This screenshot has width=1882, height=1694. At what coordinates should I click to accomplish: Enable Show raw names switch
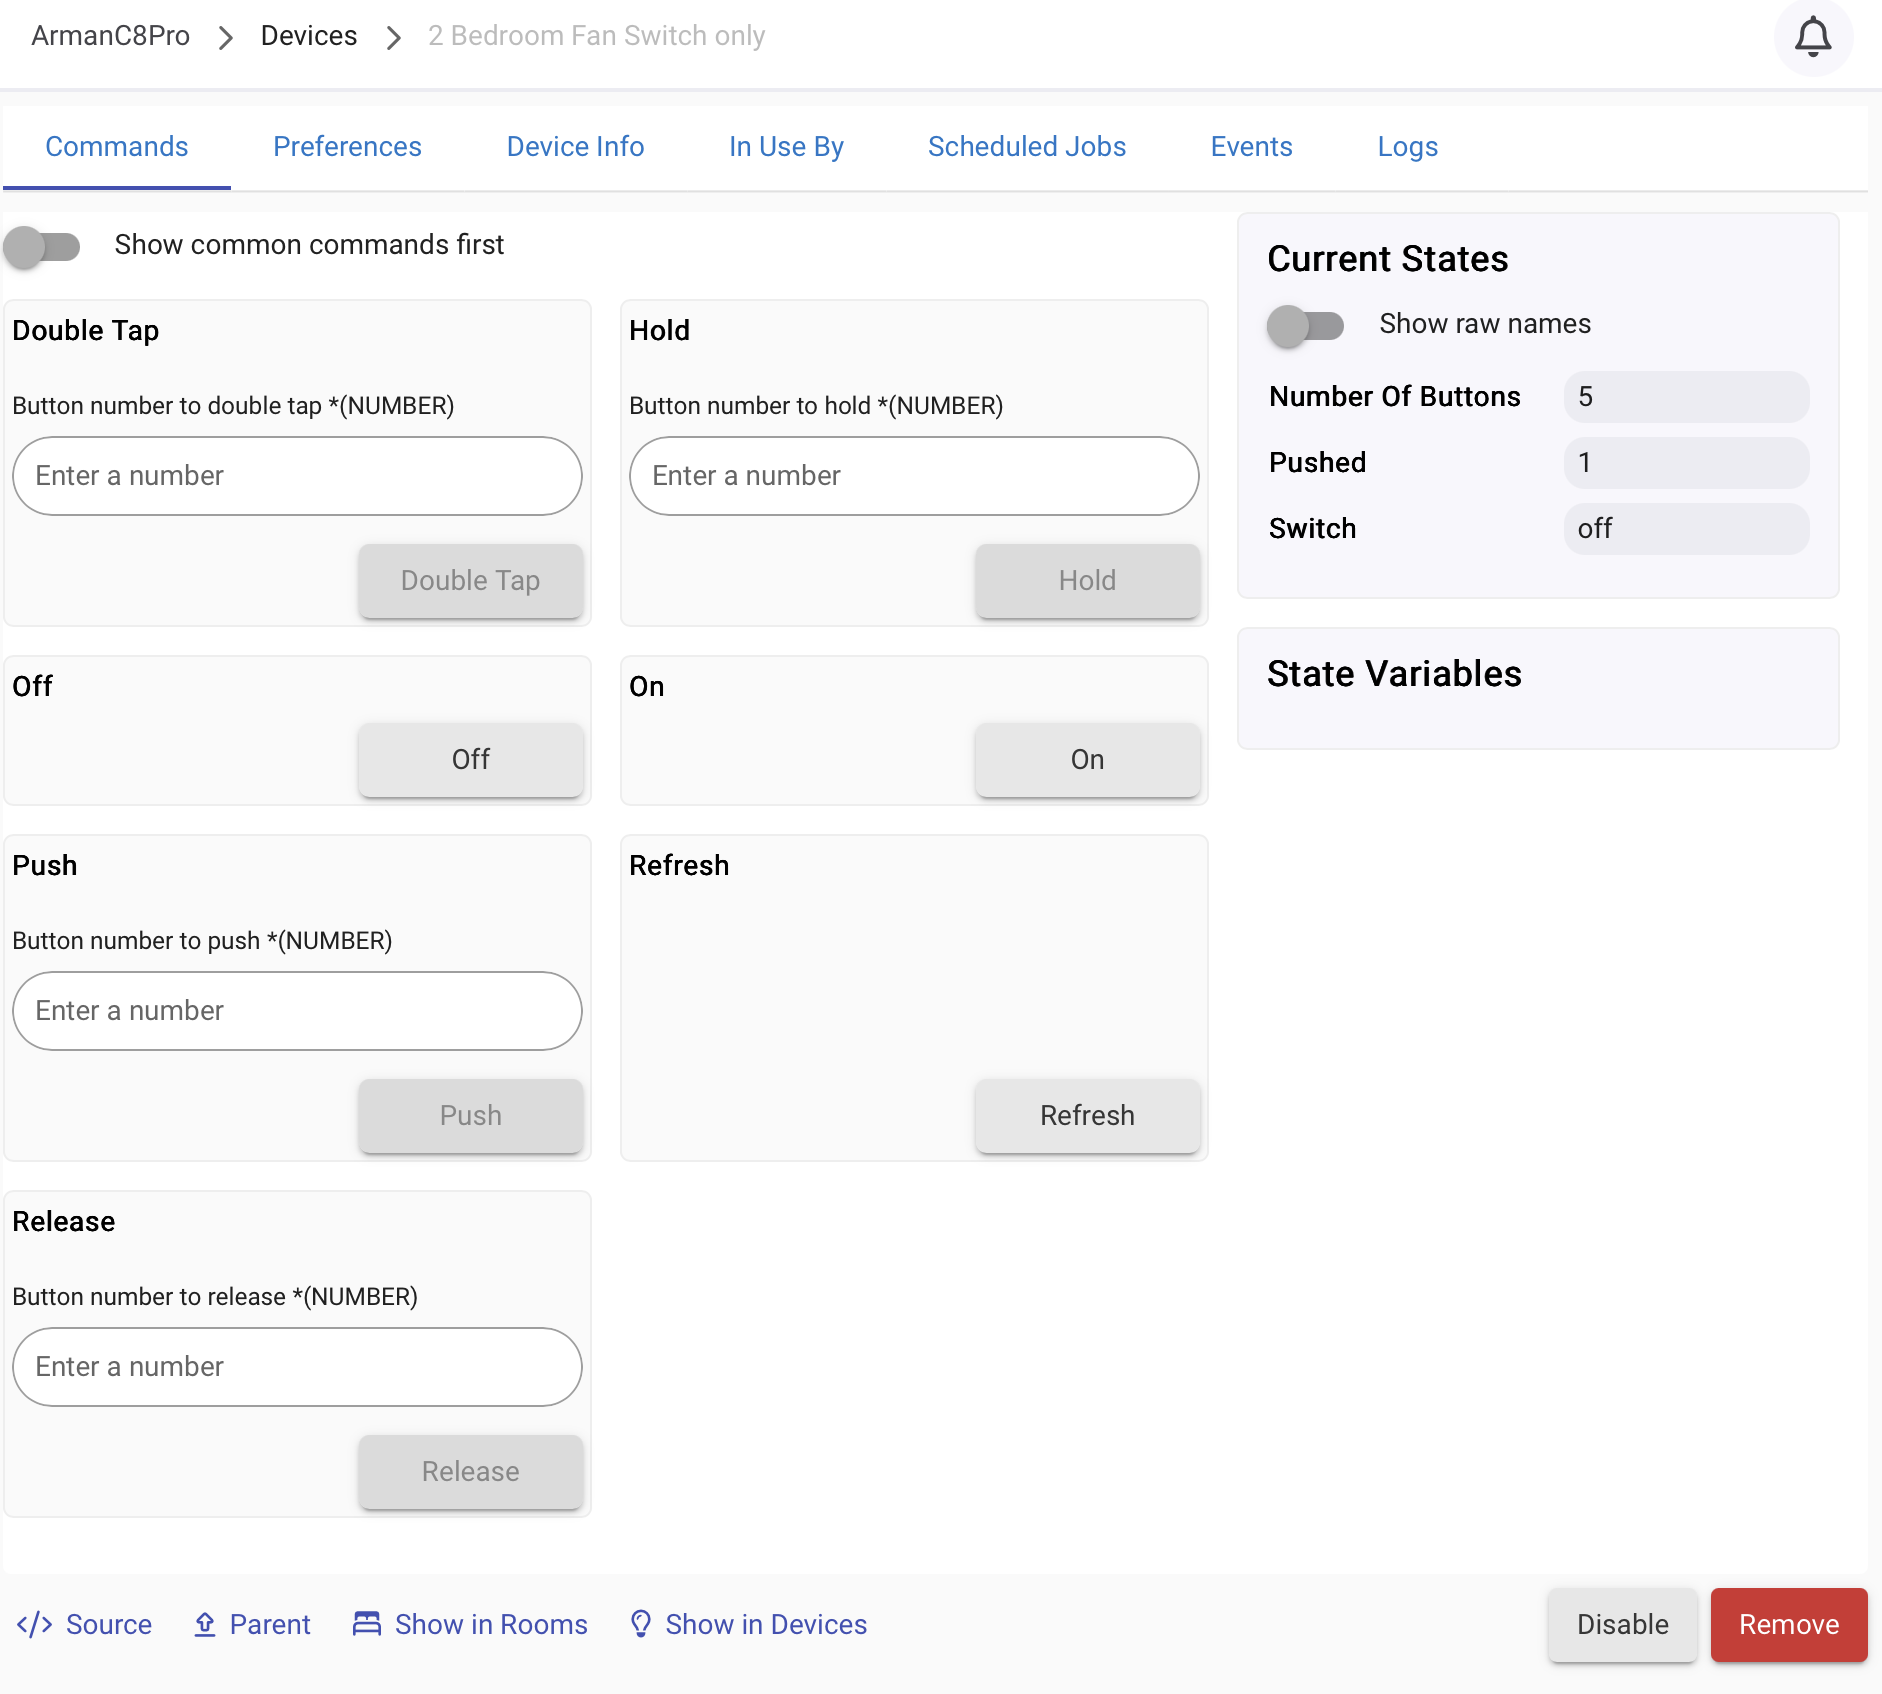[1305, 325]
